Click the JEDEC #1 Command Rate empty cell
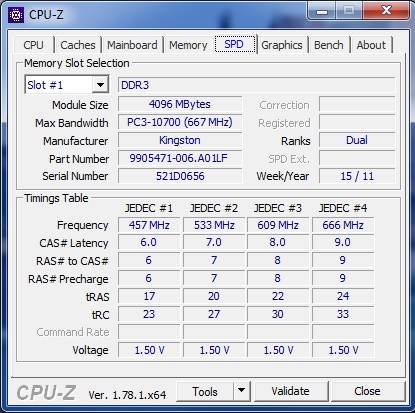 coord(149,332)
